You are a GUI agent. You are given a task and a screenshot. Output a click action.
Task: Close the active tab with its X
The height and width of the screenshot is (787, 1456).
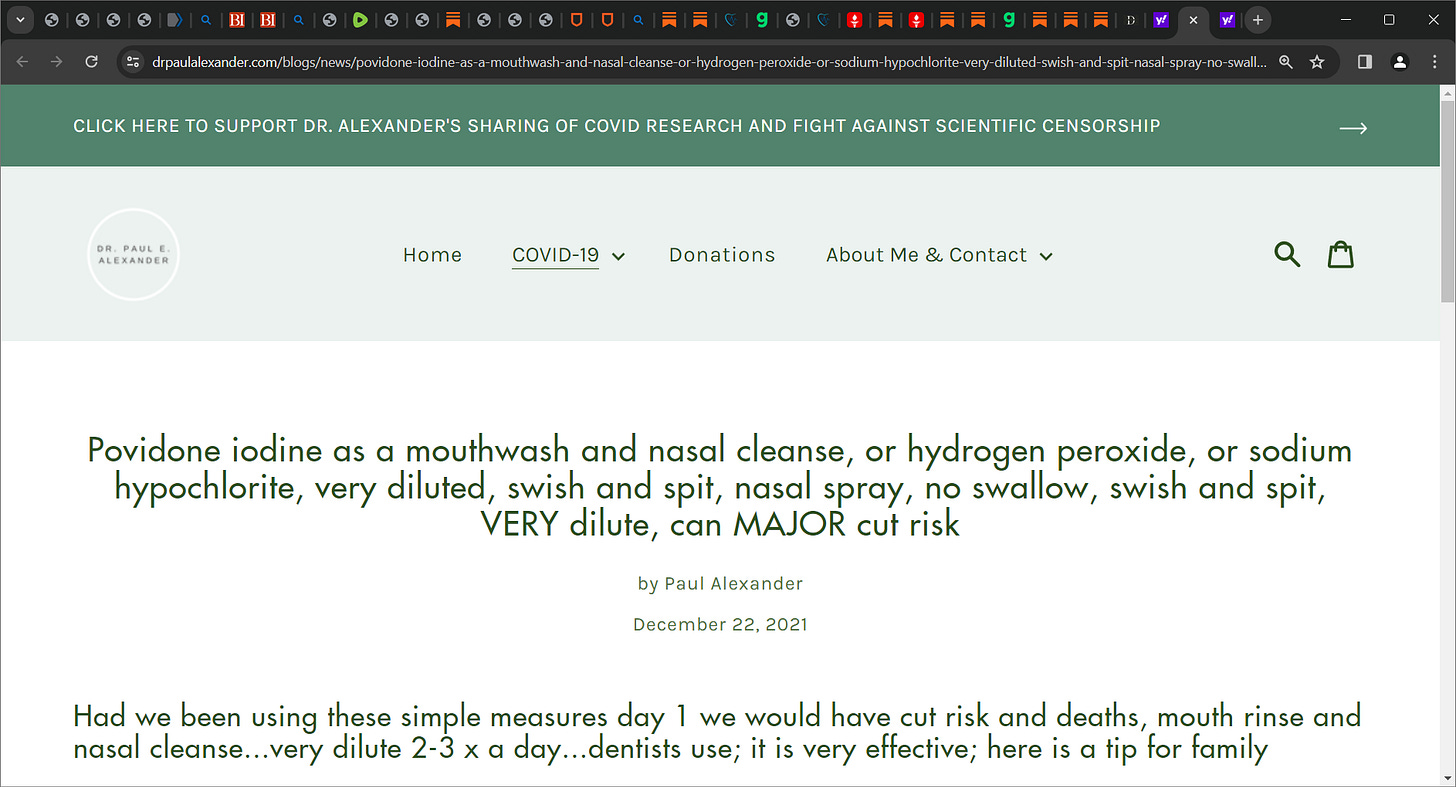click(x=1193, y=20)
